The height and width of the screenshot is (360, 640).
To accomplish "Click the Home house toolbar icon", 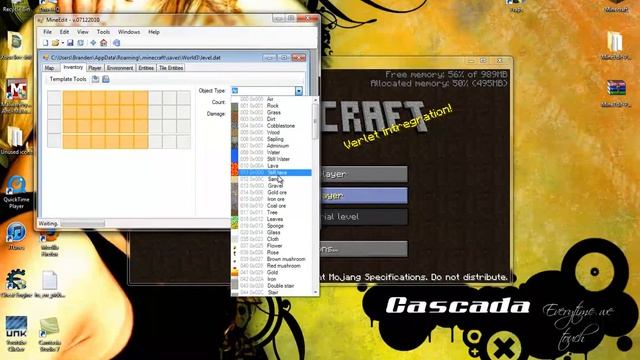I will point(104,43).
